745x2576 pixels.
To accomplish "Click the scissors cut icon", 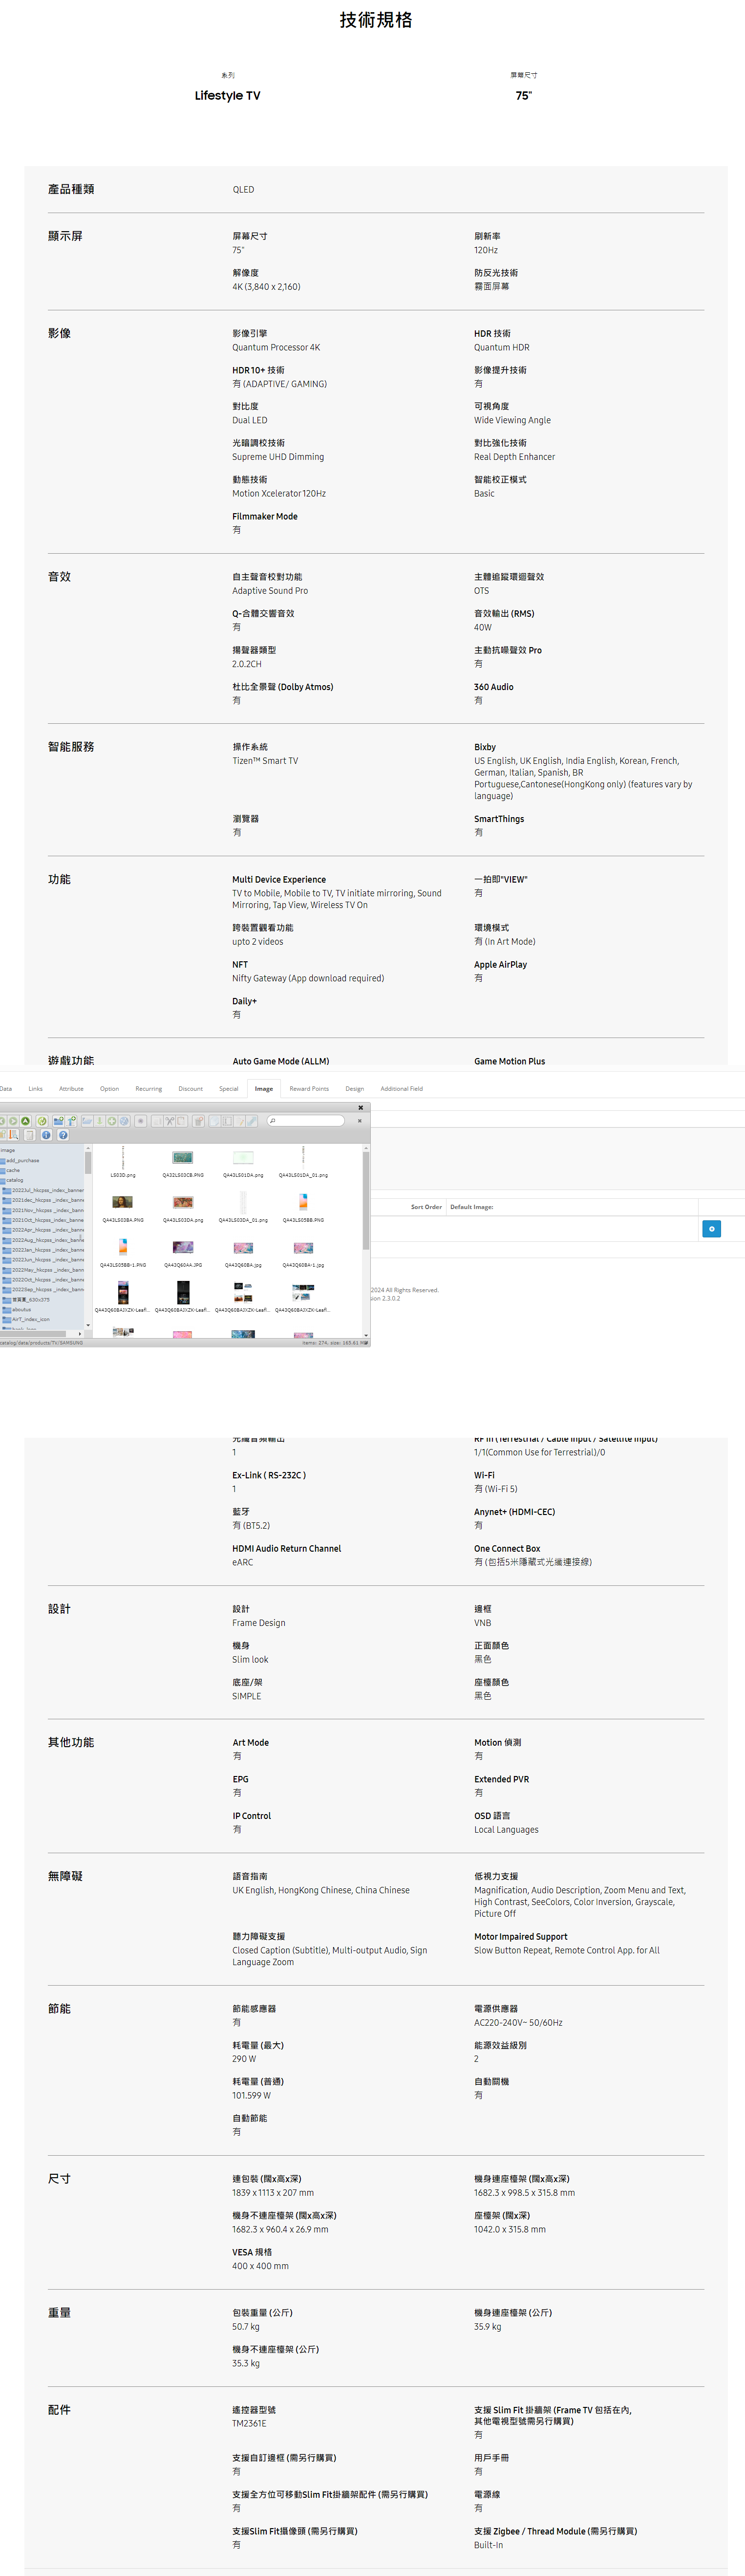I will pos(169,1121).
